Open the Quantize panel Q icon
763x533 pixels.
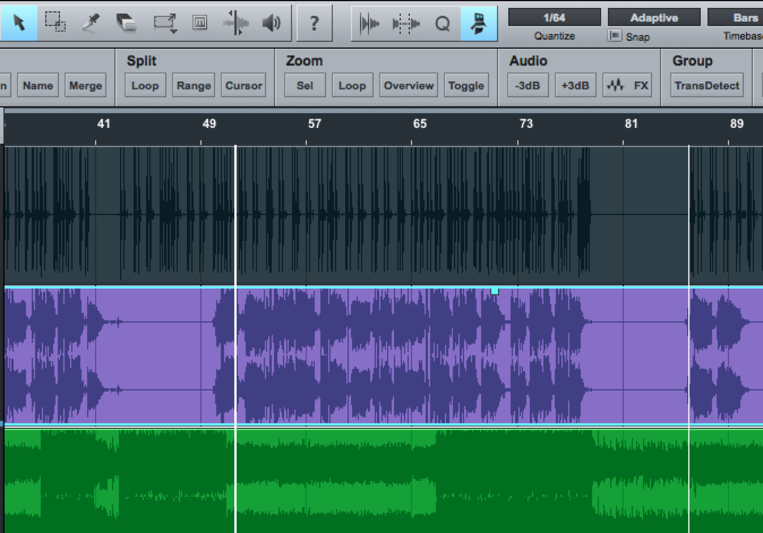(x=442, y=23)
